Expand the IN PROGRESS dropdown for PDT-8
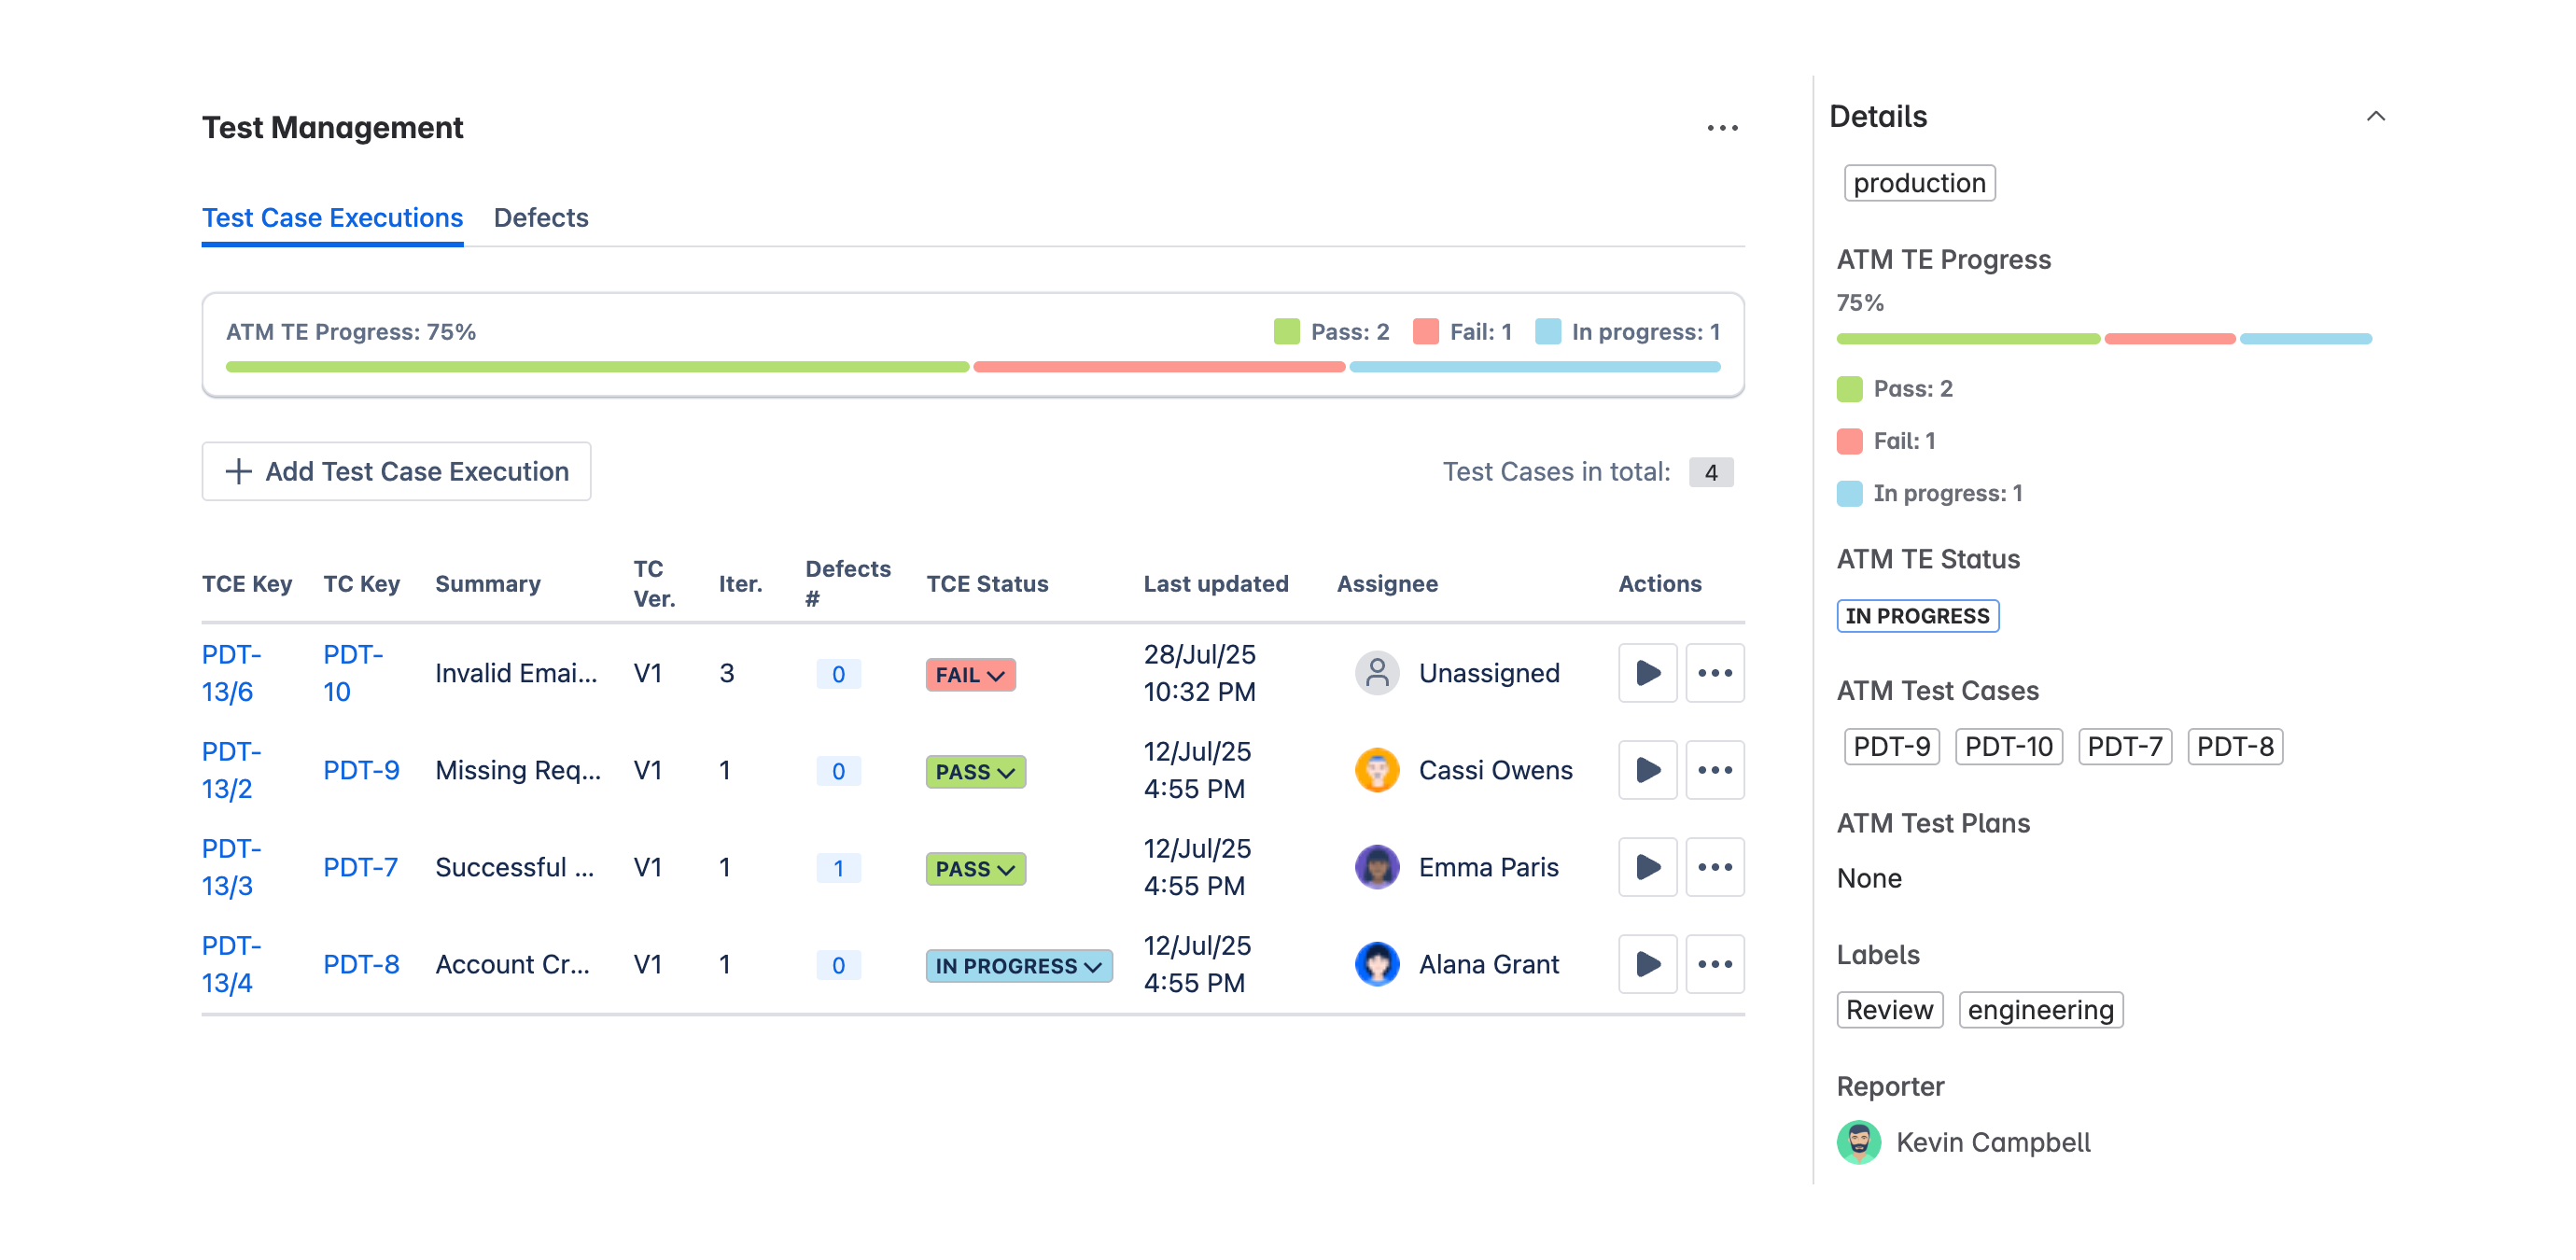The image size is (2576, 1260). [x=1018, y=966]
